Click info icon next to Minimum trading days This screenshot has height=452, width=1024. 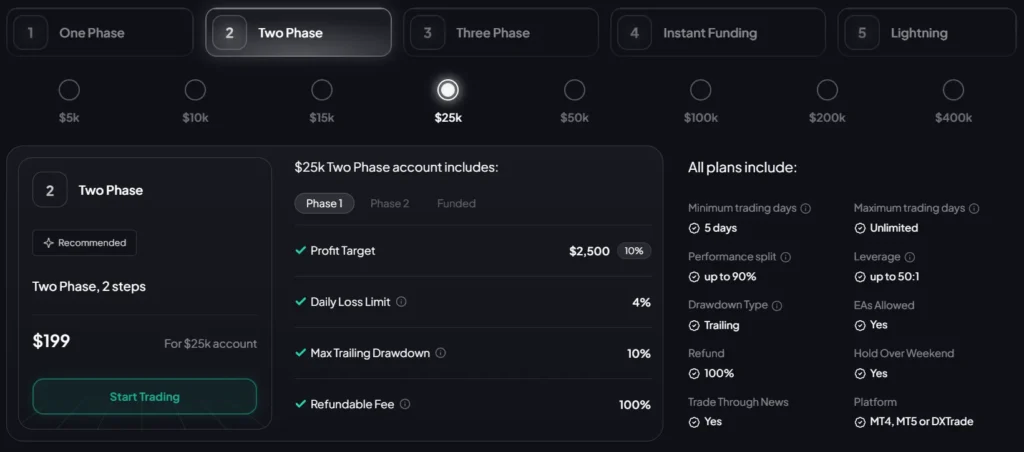tap(806, 208)
